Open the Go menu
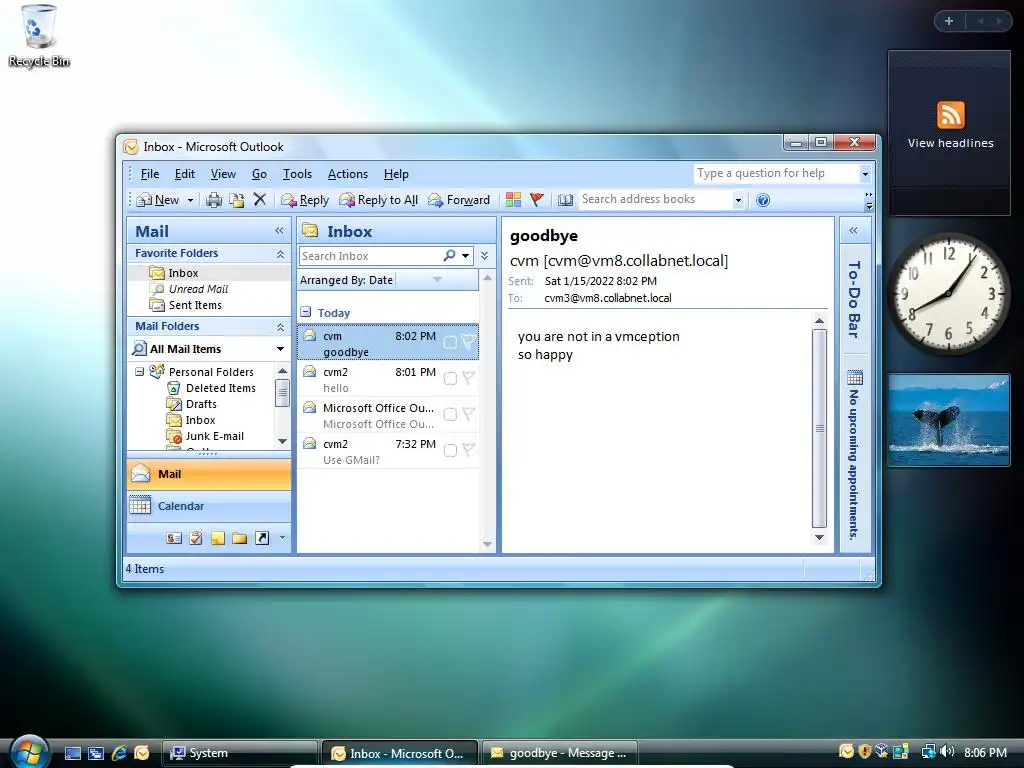Screen dimensions: 1024x768 tap(259, 174)
